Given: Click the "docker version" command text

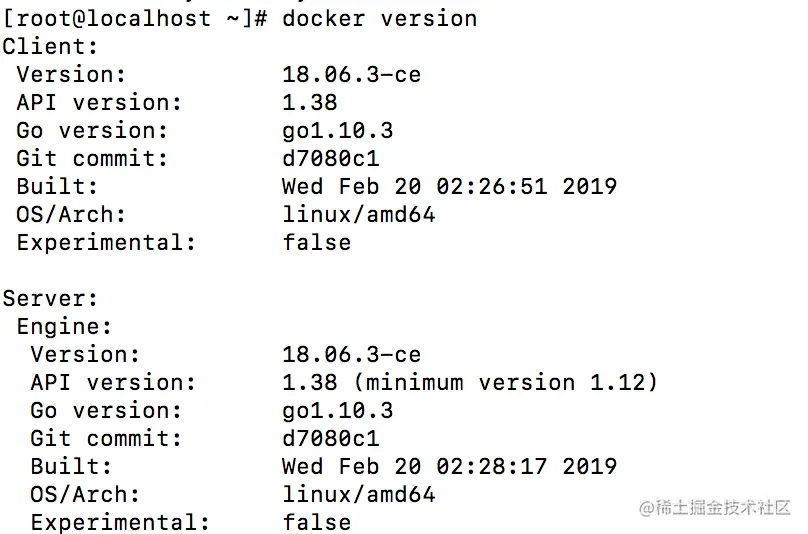Looking at the screenshot, I should click(379, 18).
